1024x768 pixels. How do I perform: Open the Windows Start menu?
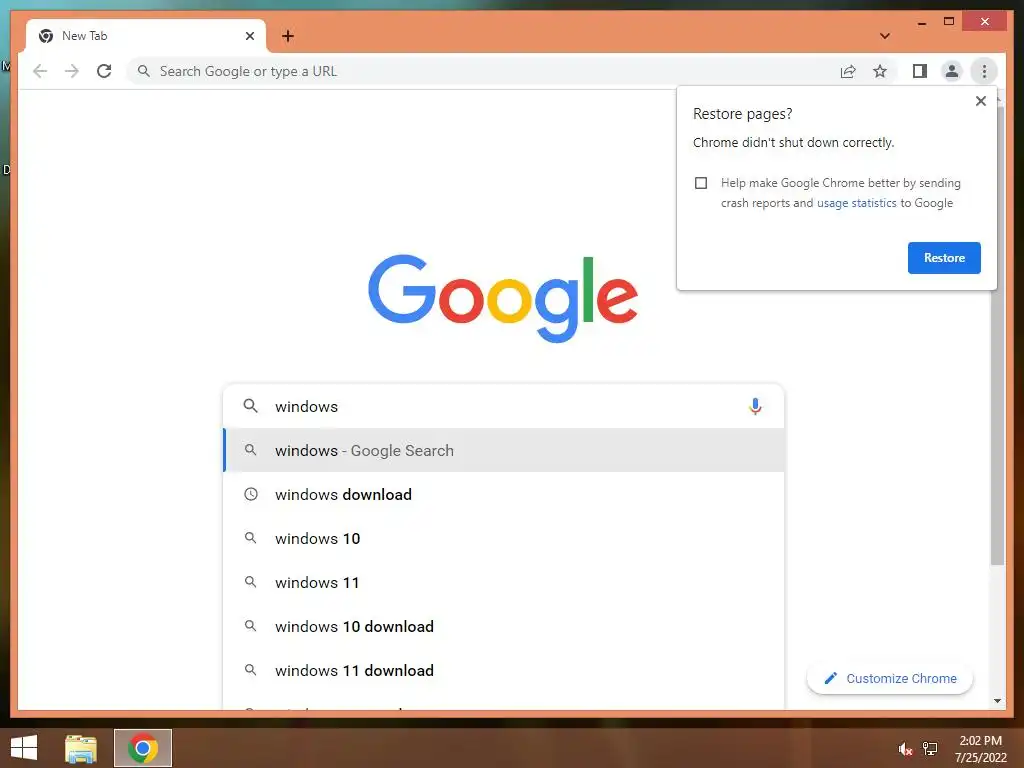click(24, 748)
